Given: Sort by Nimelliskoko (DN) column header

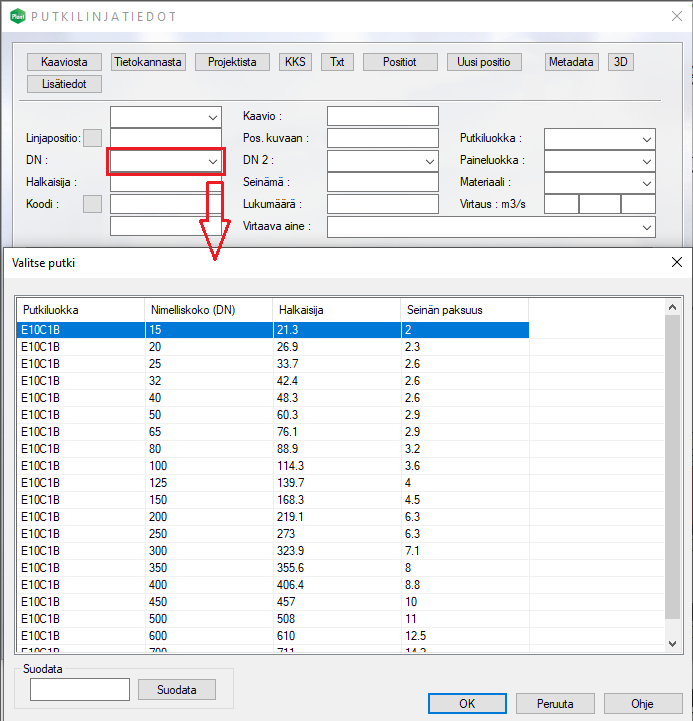Looking at the screenshot, I should (208, 310).
